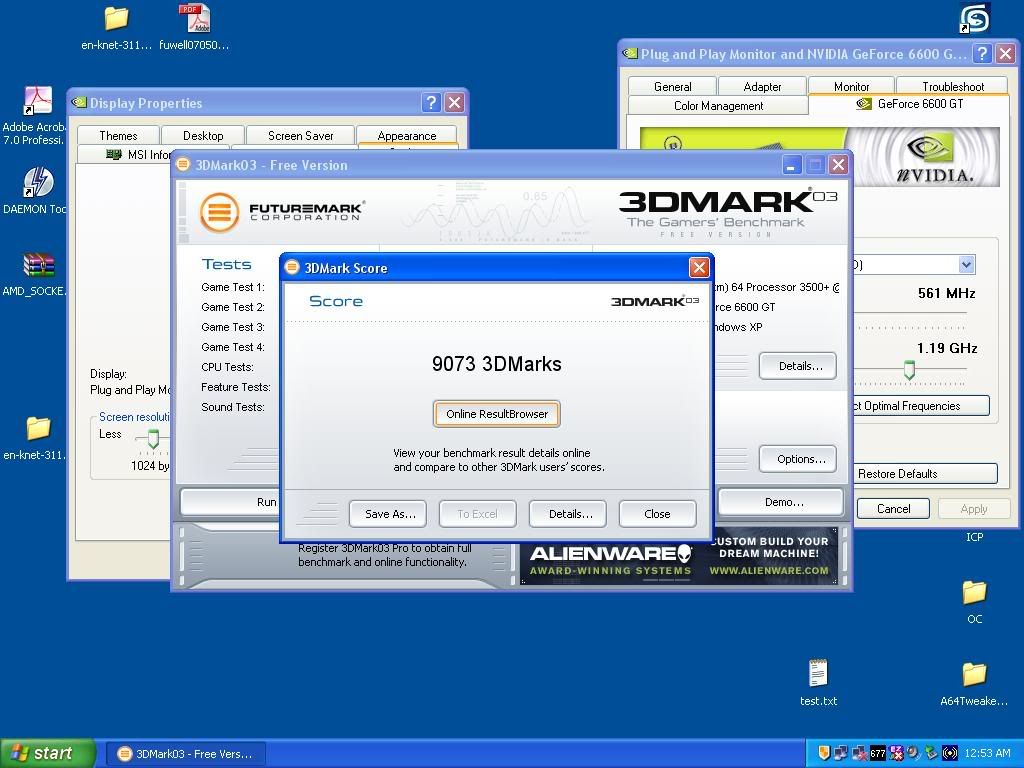
Task: Click security shield tray icon
Action: (824, 753)
